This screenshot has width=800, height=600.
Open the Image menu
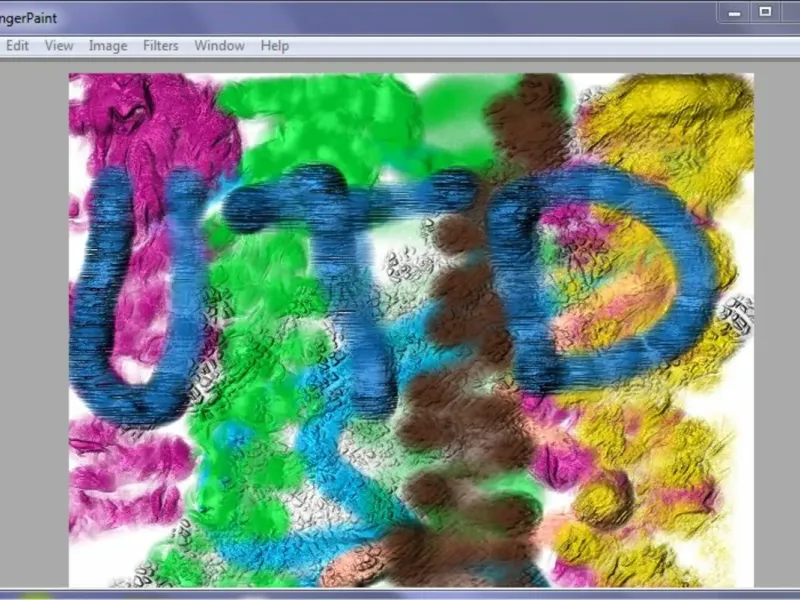pyautogui.click(x=108, y=46)
